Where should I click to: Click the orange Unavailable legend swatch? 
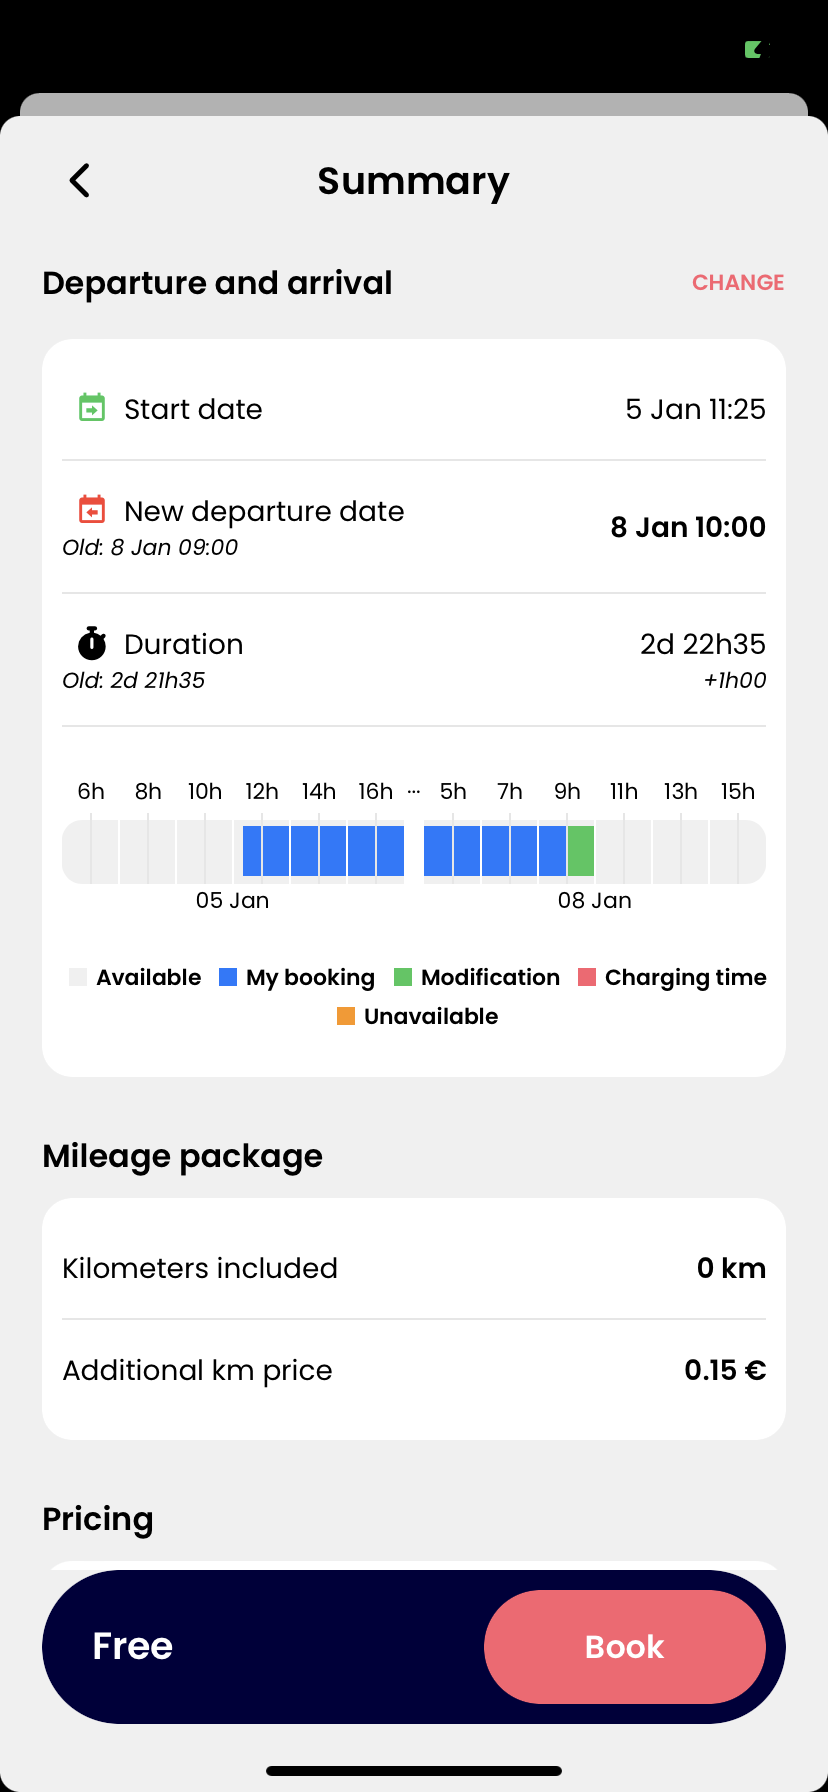coord(346,1016)
